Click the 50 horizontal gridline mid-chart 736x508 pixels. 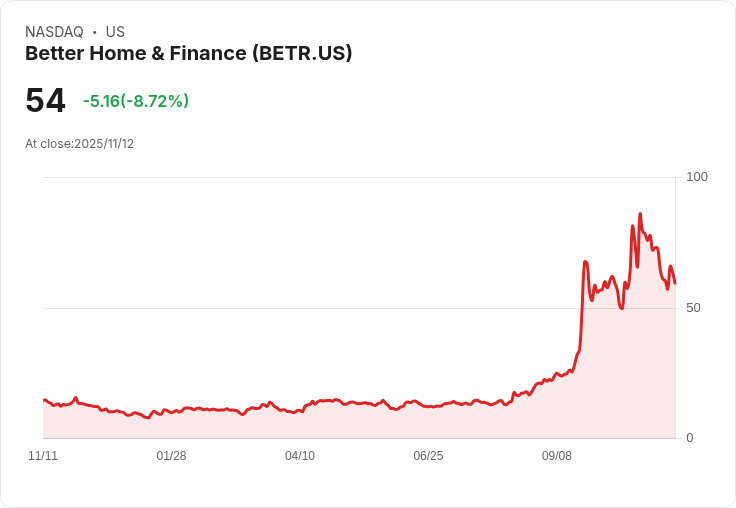[x=300, y=308]
